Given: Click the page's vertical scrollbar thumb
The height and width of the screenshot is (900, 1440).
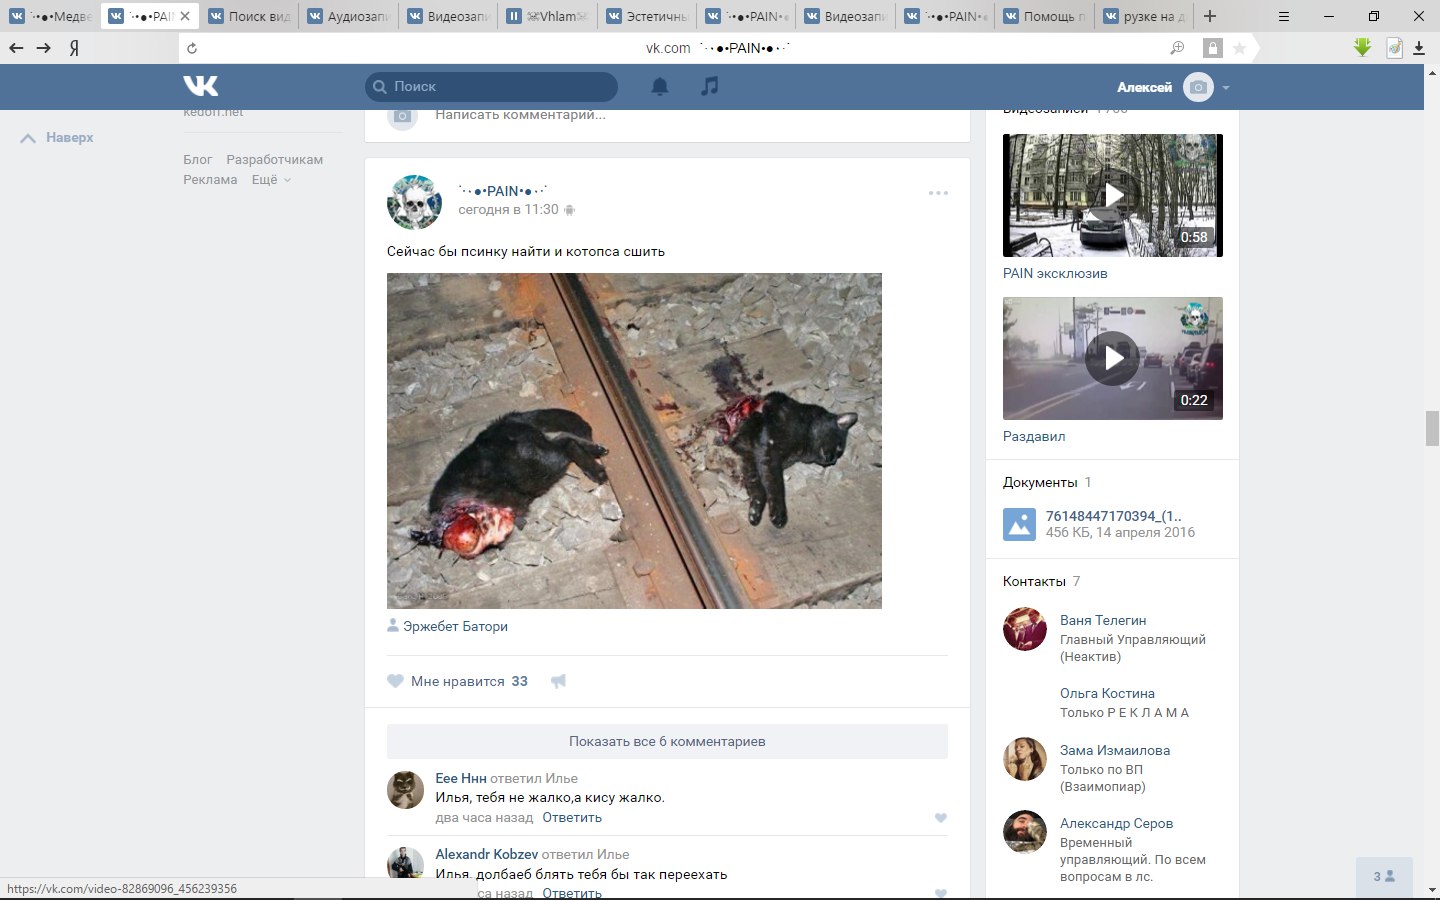Looking at the screenshot, I should (x=1431, y=428).
